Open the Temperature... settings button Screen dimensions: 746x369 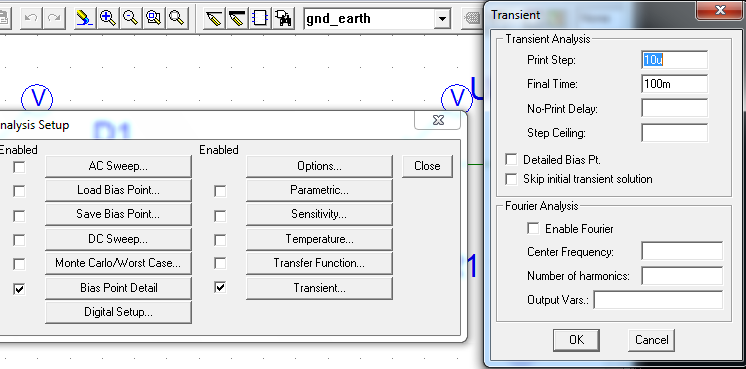pos(319,239)
